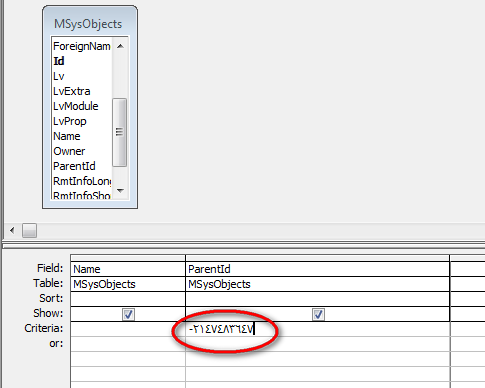
Task: Click Table cell under Name column
Action: 128,284
